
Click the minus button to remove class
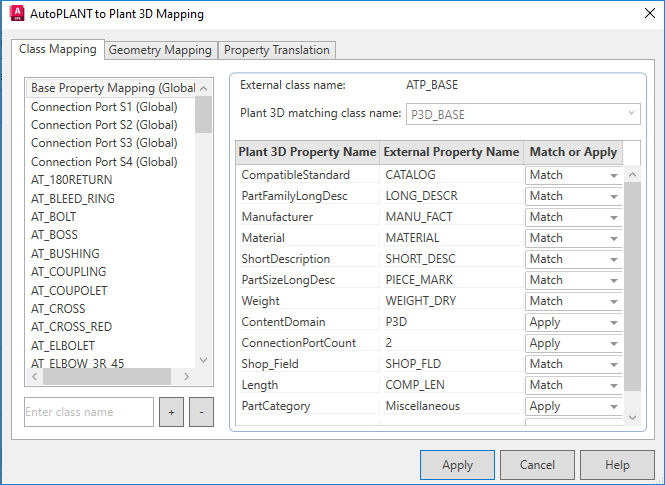point(201,412)
